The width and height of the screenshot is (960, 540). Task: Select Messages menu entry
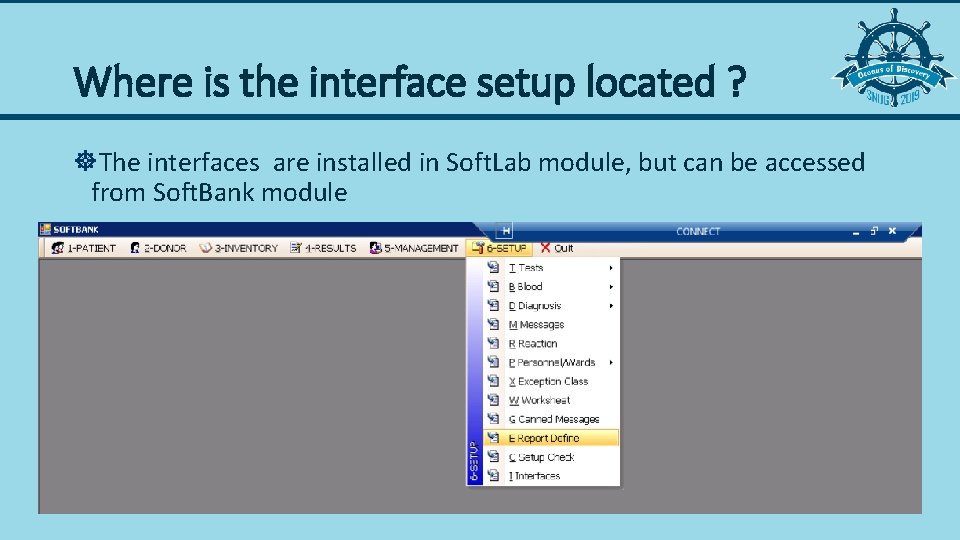(x=552, y=324)
